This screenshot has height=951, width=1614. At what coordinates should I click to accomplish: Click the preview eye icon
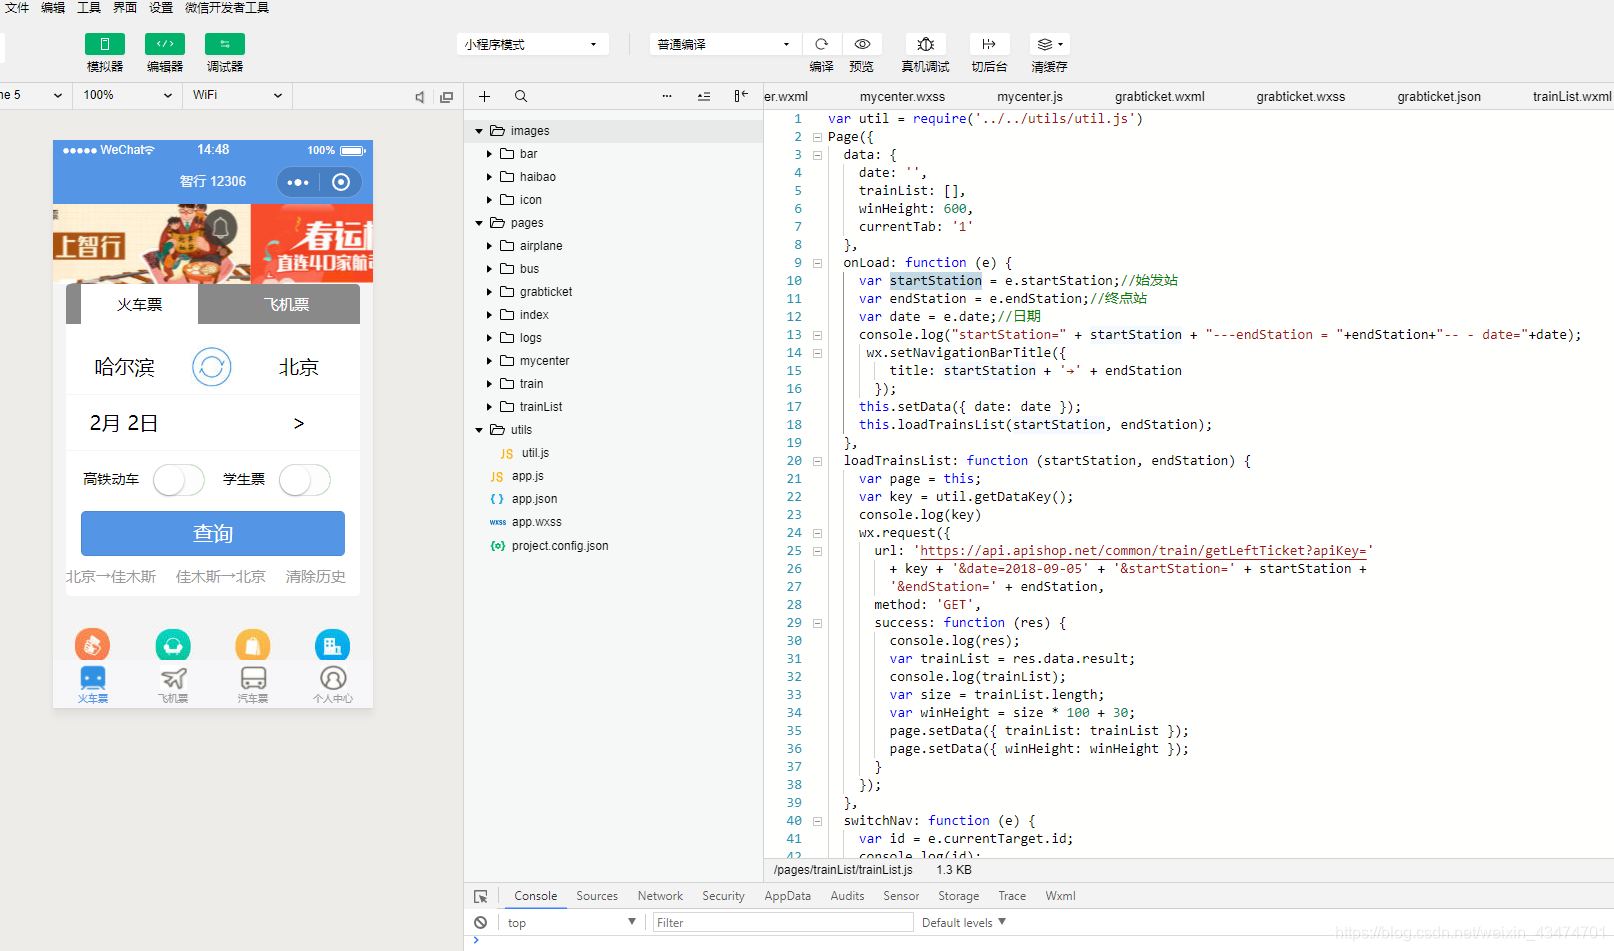tap(862, 44)
